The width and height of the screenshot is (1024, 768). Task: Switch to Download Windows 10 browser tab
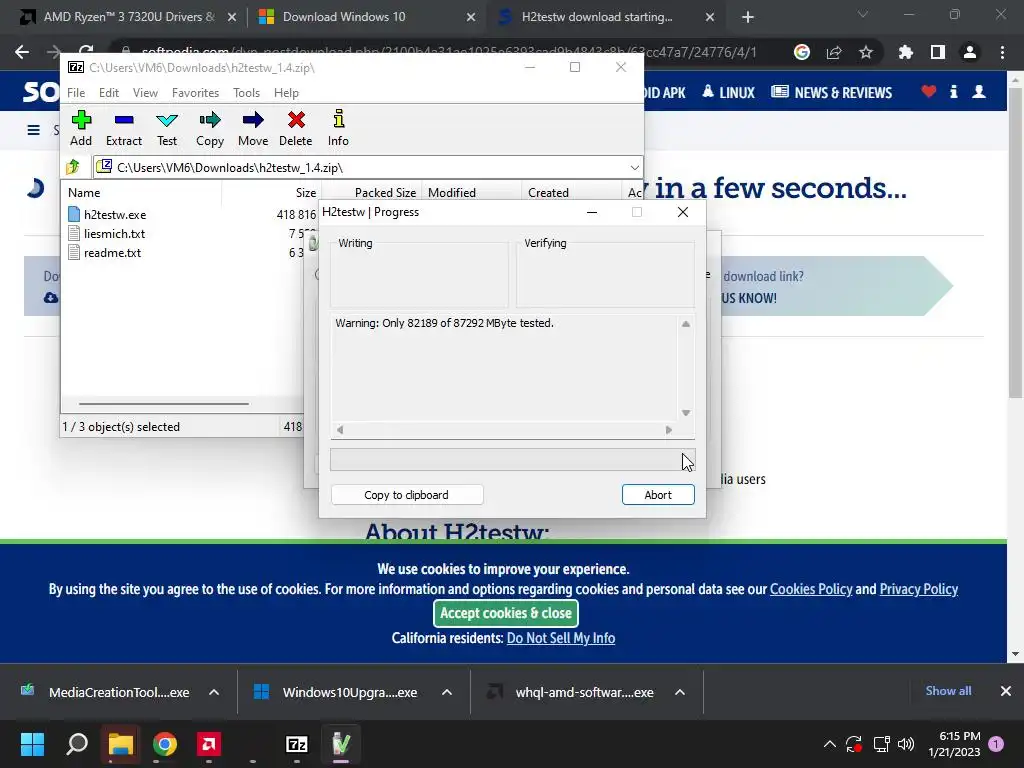pyautogui.click(x=344, y=17)
